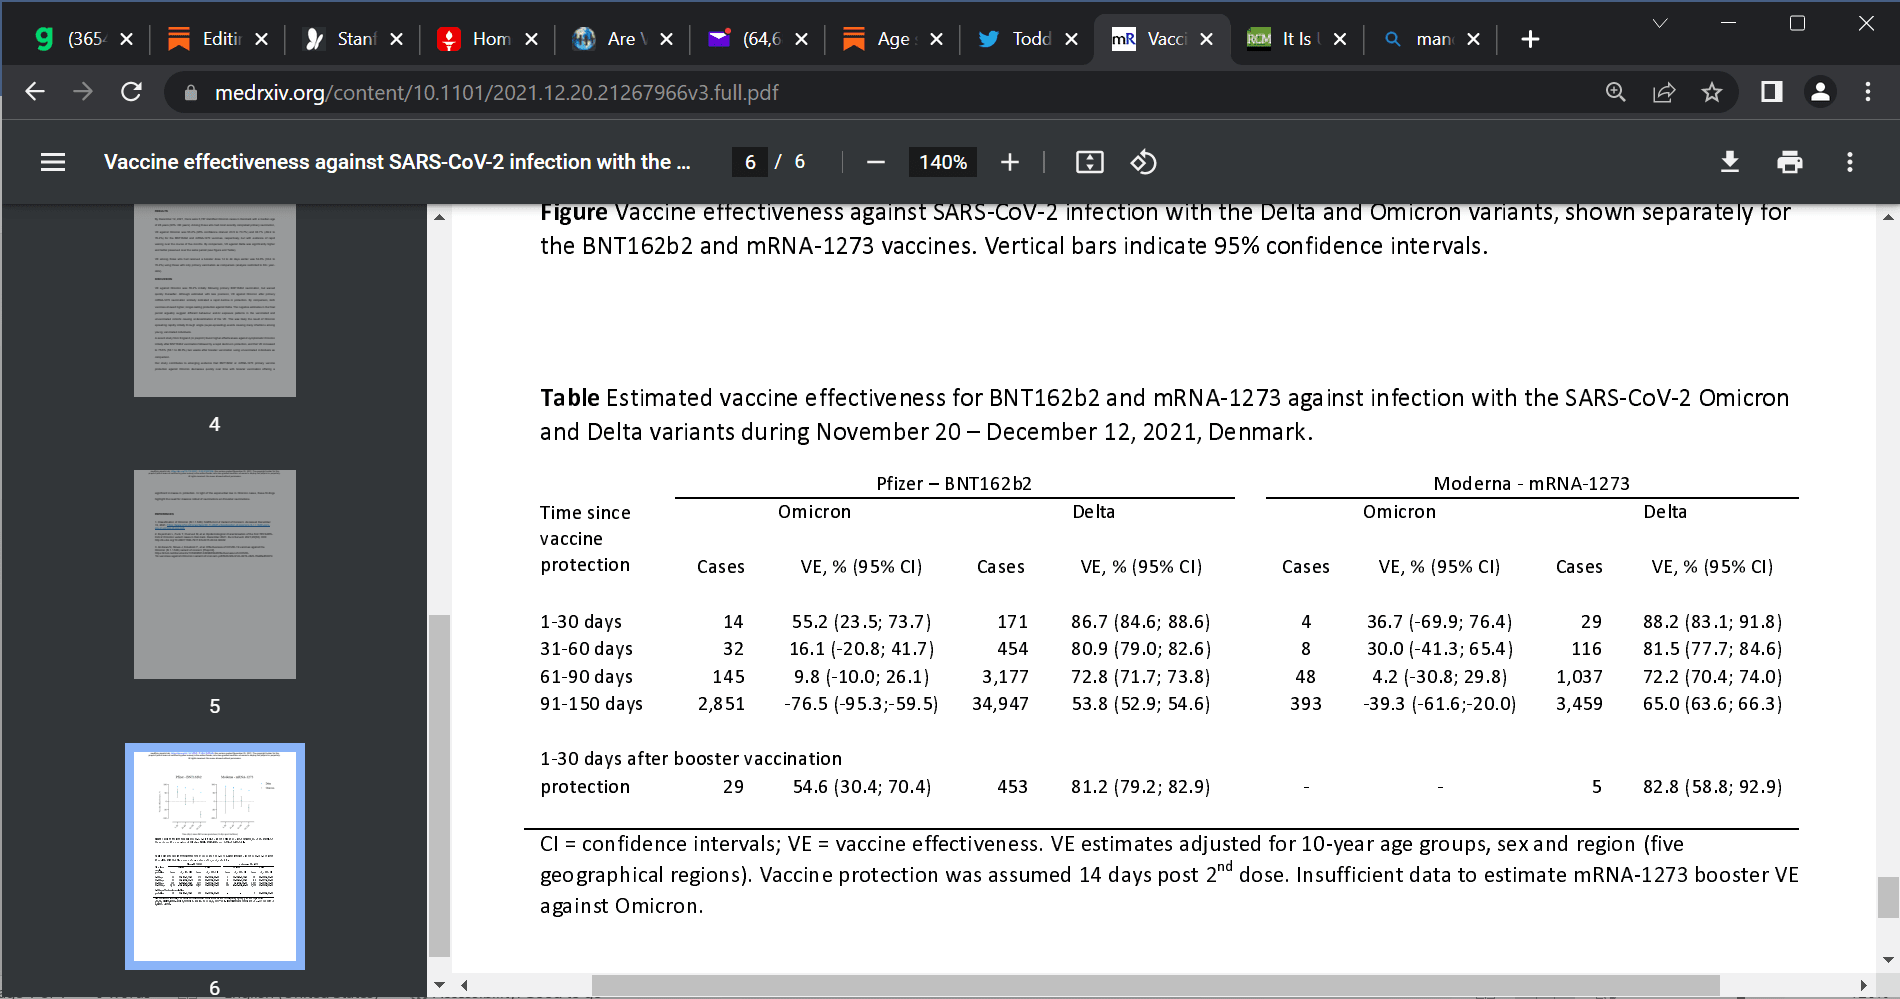This screenshot has height=999, width=1900.
Task: Zoom out the PDF with minus
Action: coord(876,162)
